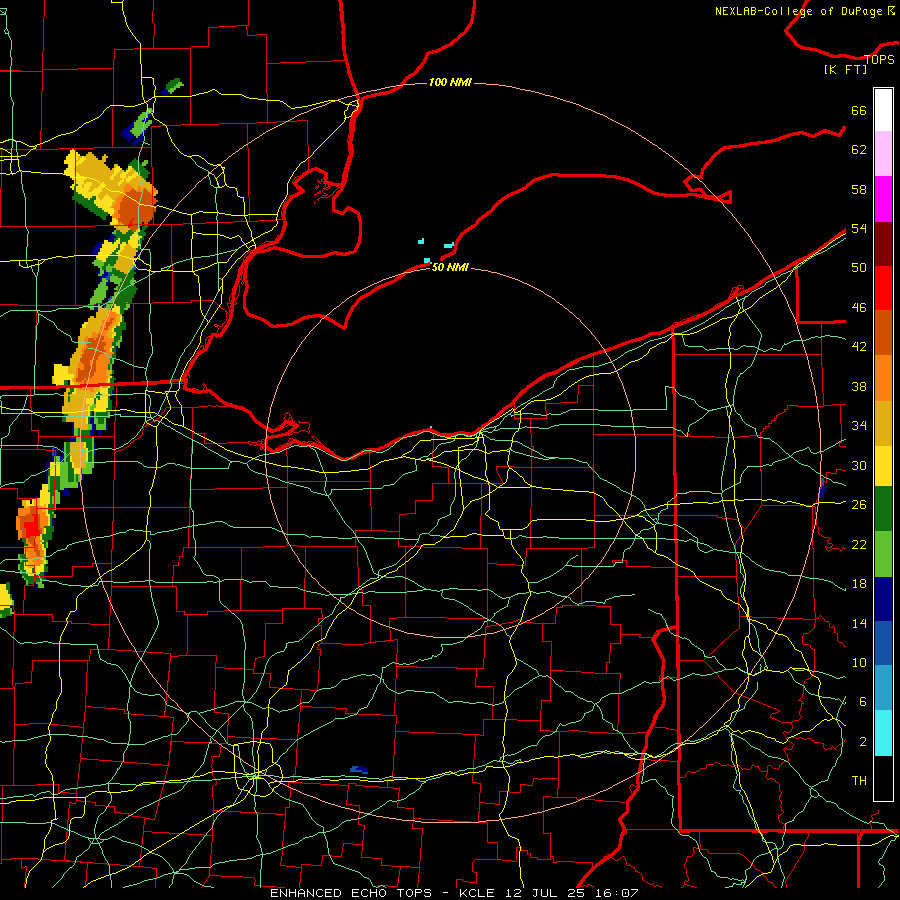Screen dimensions: 900x900
Task: Click the '16:07' timestamp
Action: (x=618, y=893)
